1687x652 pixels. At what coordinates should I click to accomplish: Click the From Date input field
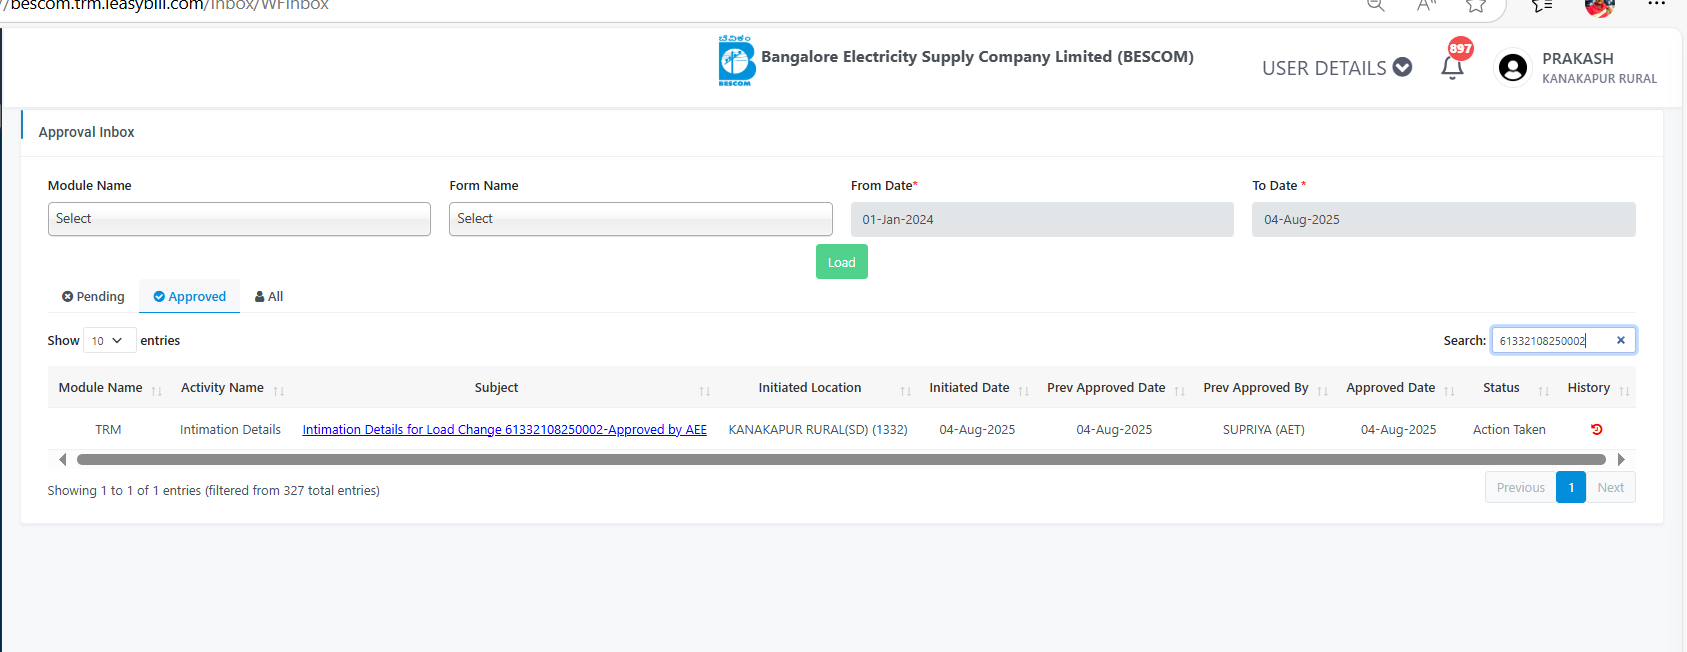point(1041,220)
